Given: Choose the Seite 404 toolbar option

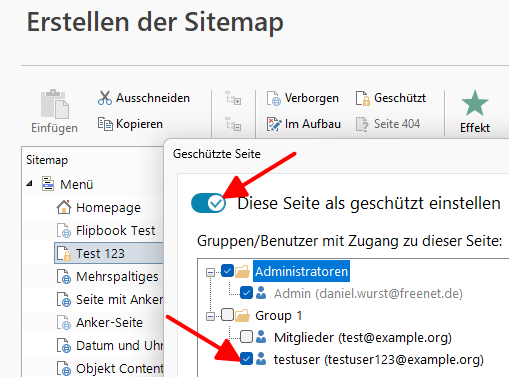Looking at the screenshot, I should 388,124.
